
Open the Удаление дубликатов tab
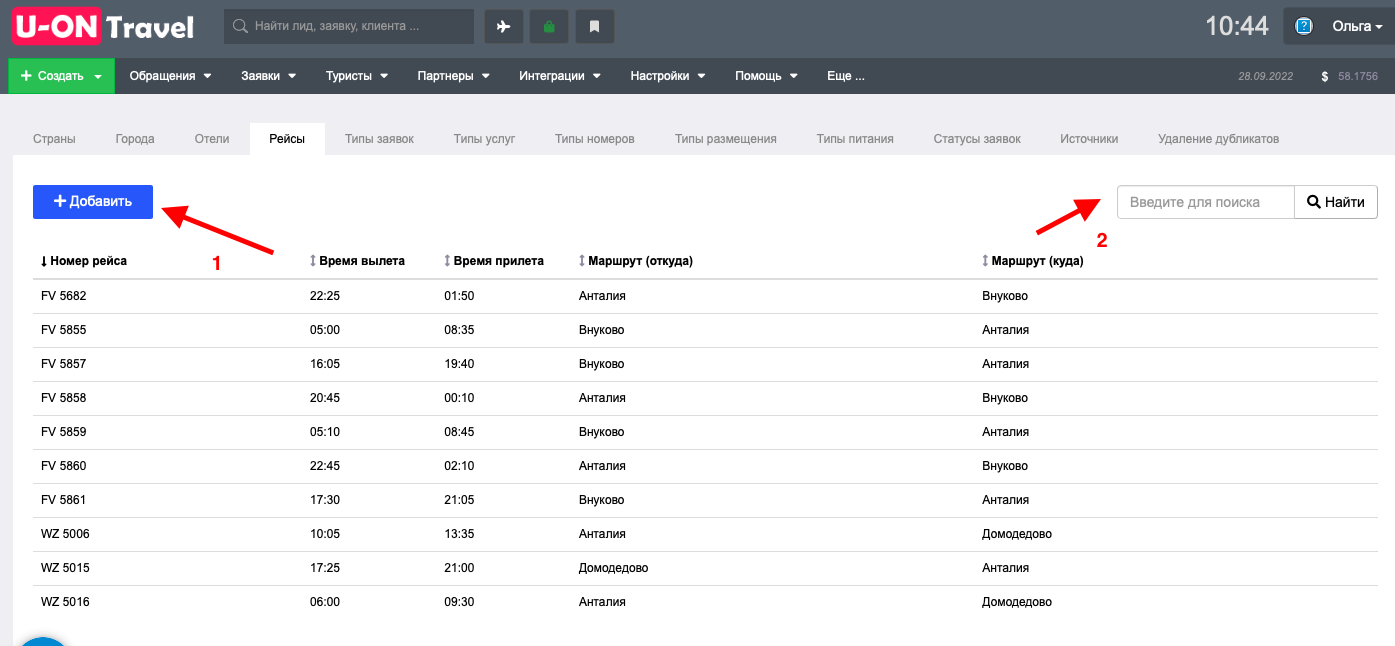click(1218, 139)
